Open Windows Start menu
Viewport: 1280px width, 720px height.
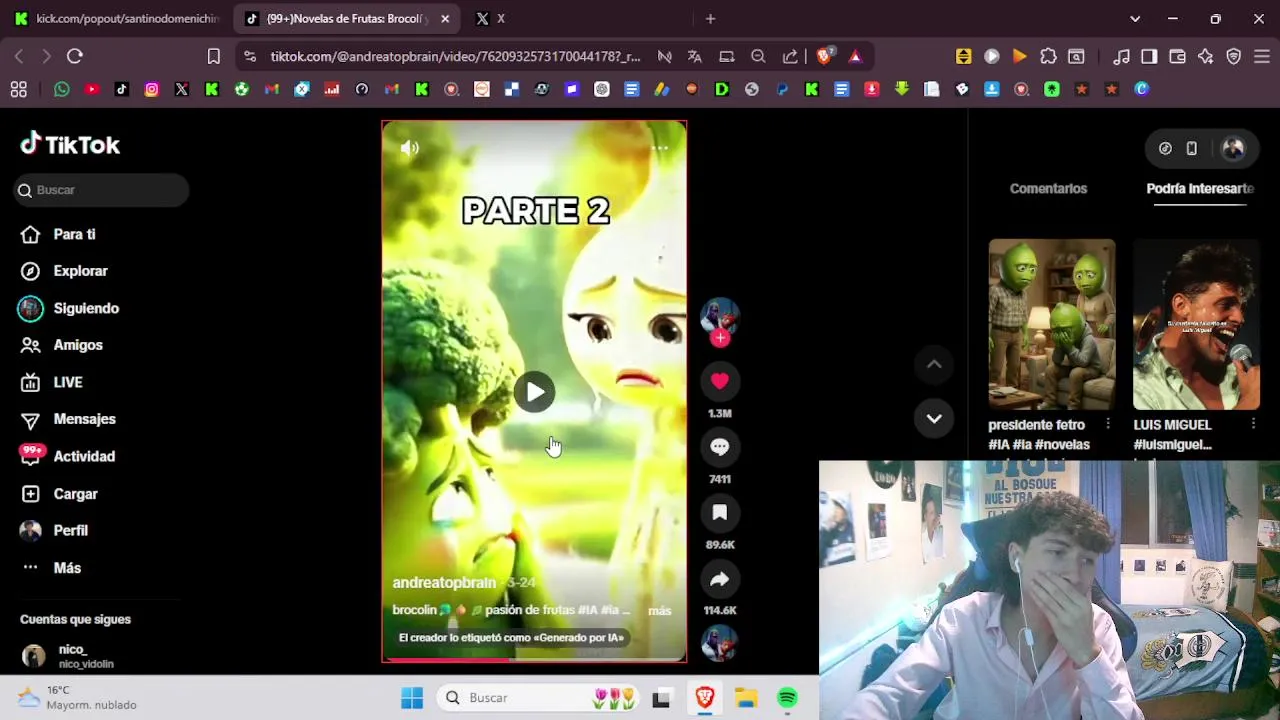coord(412,698)
